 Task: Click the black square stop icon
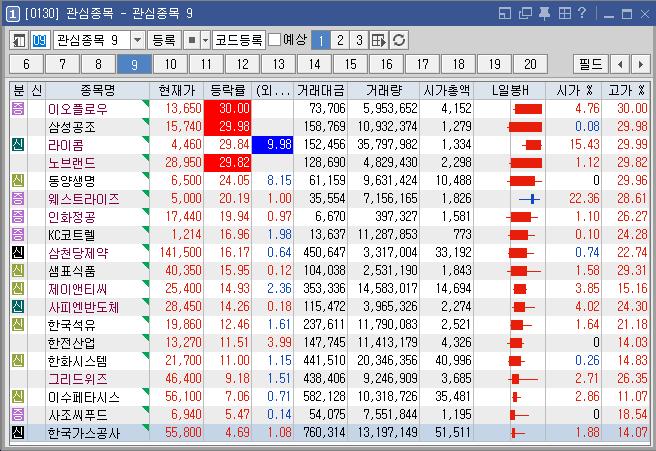coord(192,41)
